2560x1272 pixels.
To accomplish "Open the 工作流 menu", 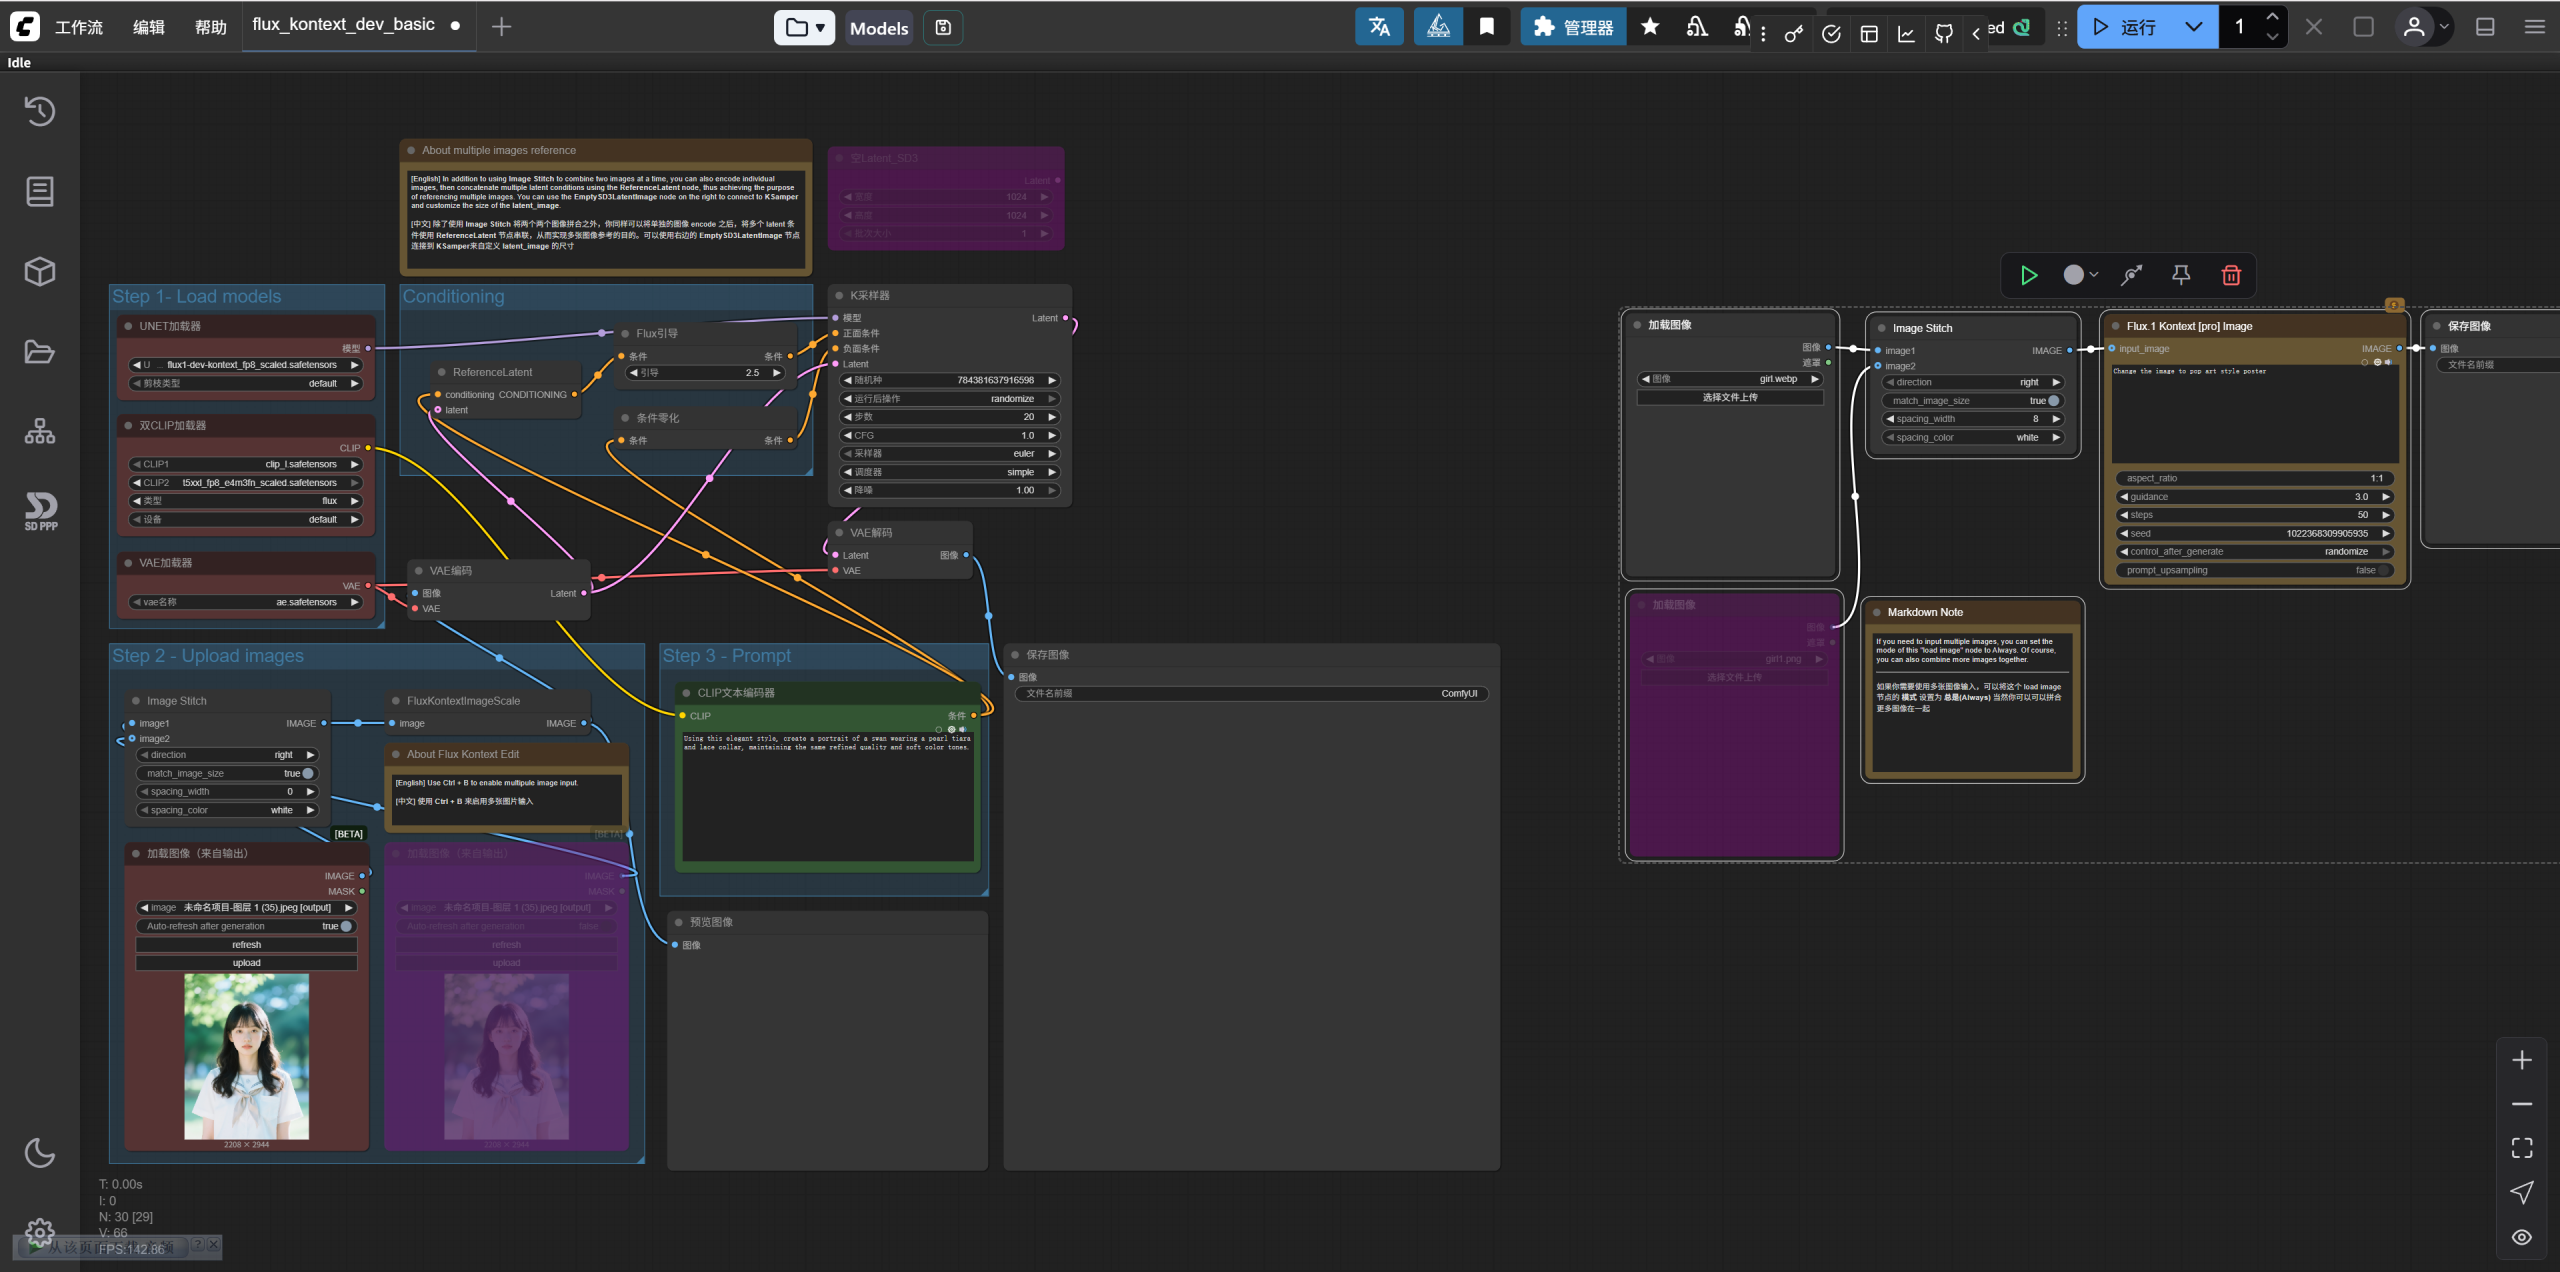I will [78, 27].
